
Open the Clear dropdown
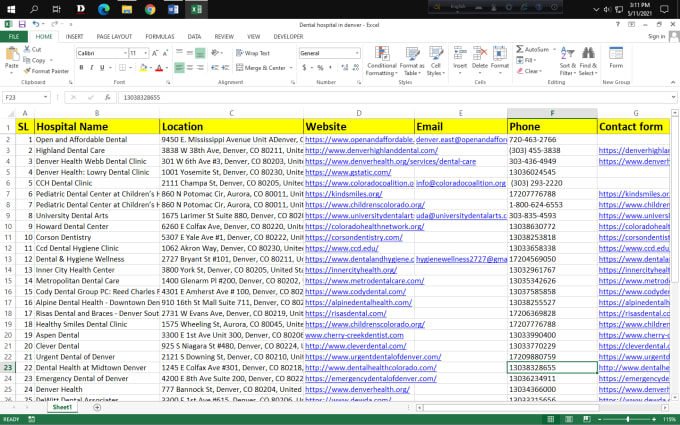[x=529, y=71]
